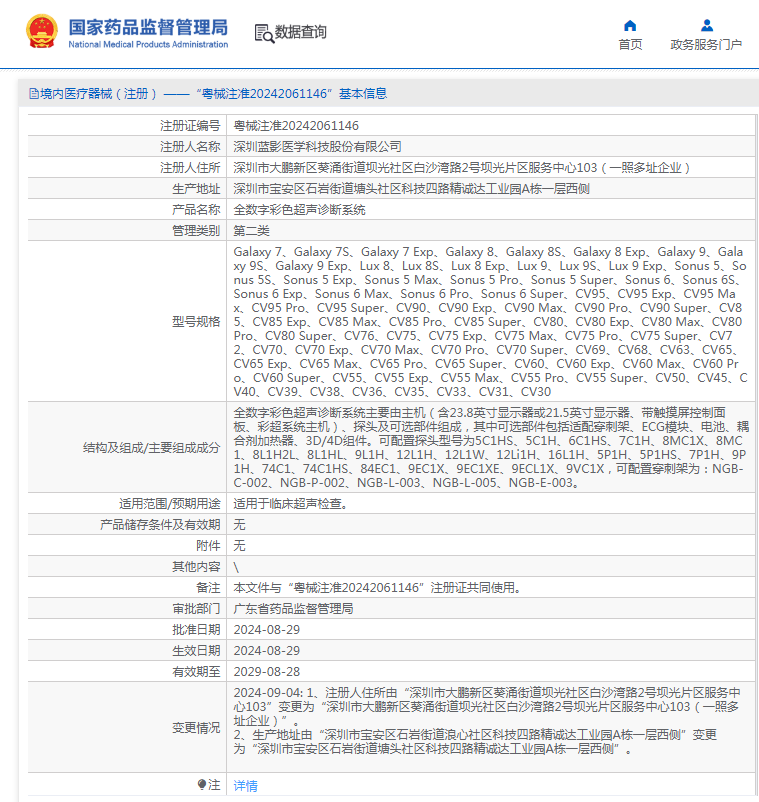Click the bulb icon beside 注

(x=202, y=786)
